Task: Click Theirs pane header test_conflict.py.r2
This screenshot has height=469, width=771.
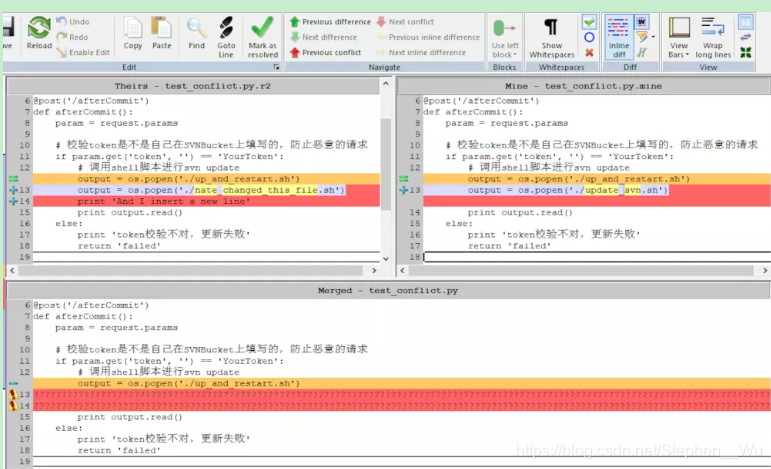Action: click(193, 86)
